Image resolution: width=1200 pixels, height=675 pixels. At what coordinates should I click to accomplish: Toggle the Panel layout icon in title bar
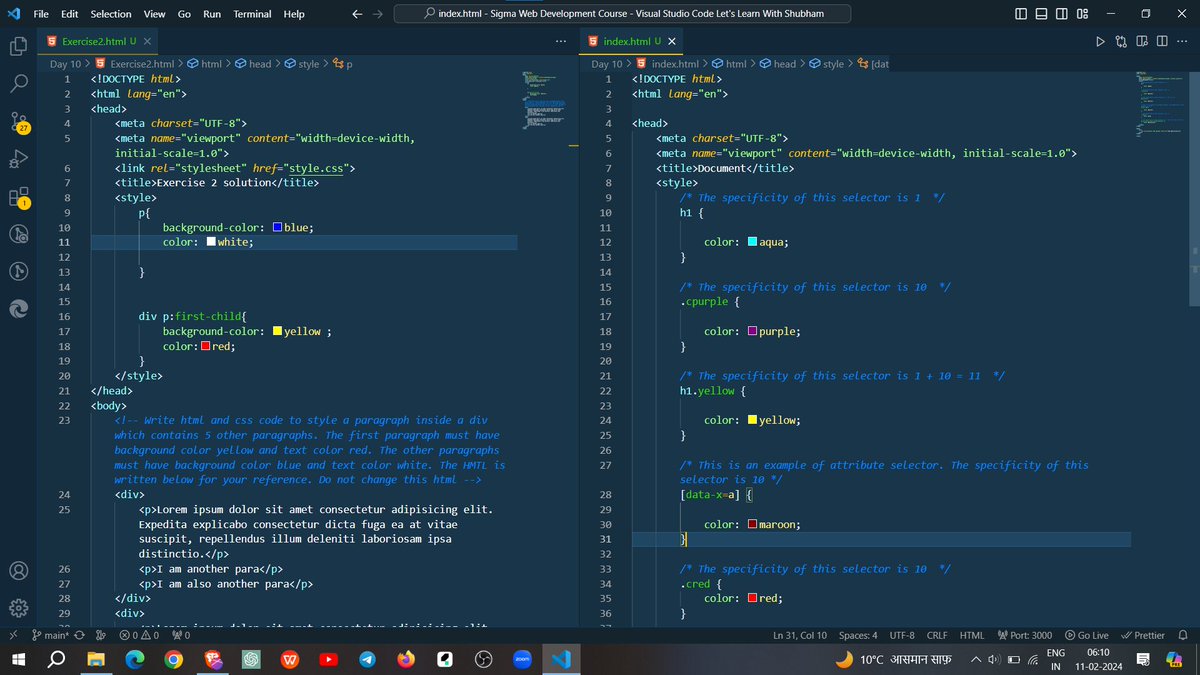[x=1040, y=12]
